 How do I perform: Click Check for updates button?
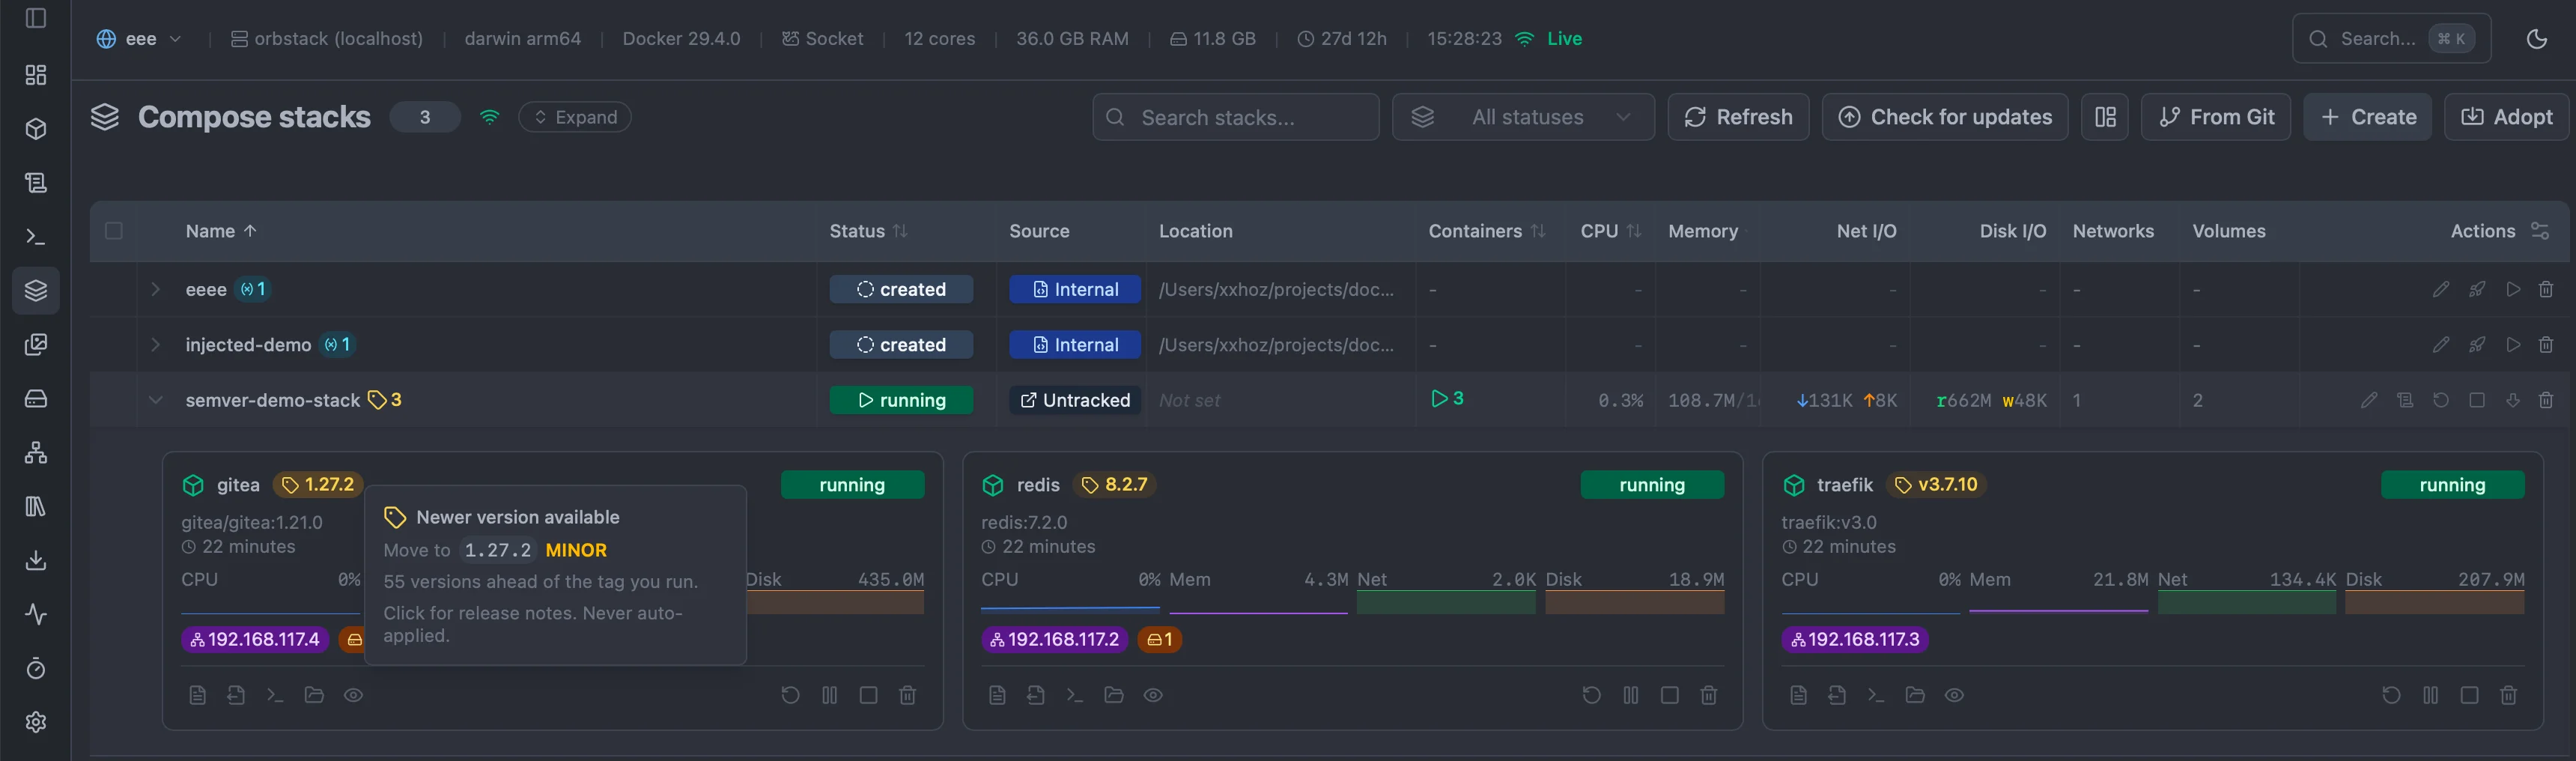pos(1945,117)
